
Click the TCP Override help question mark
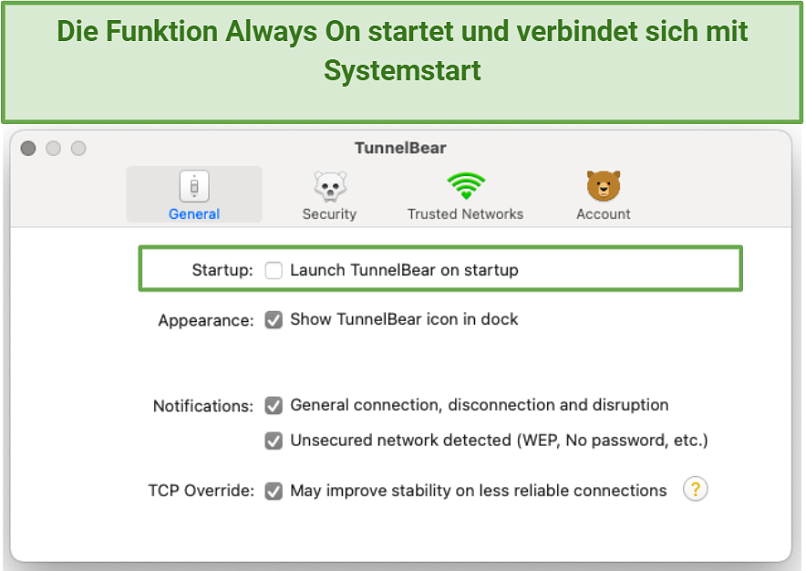tap(695, 489)
